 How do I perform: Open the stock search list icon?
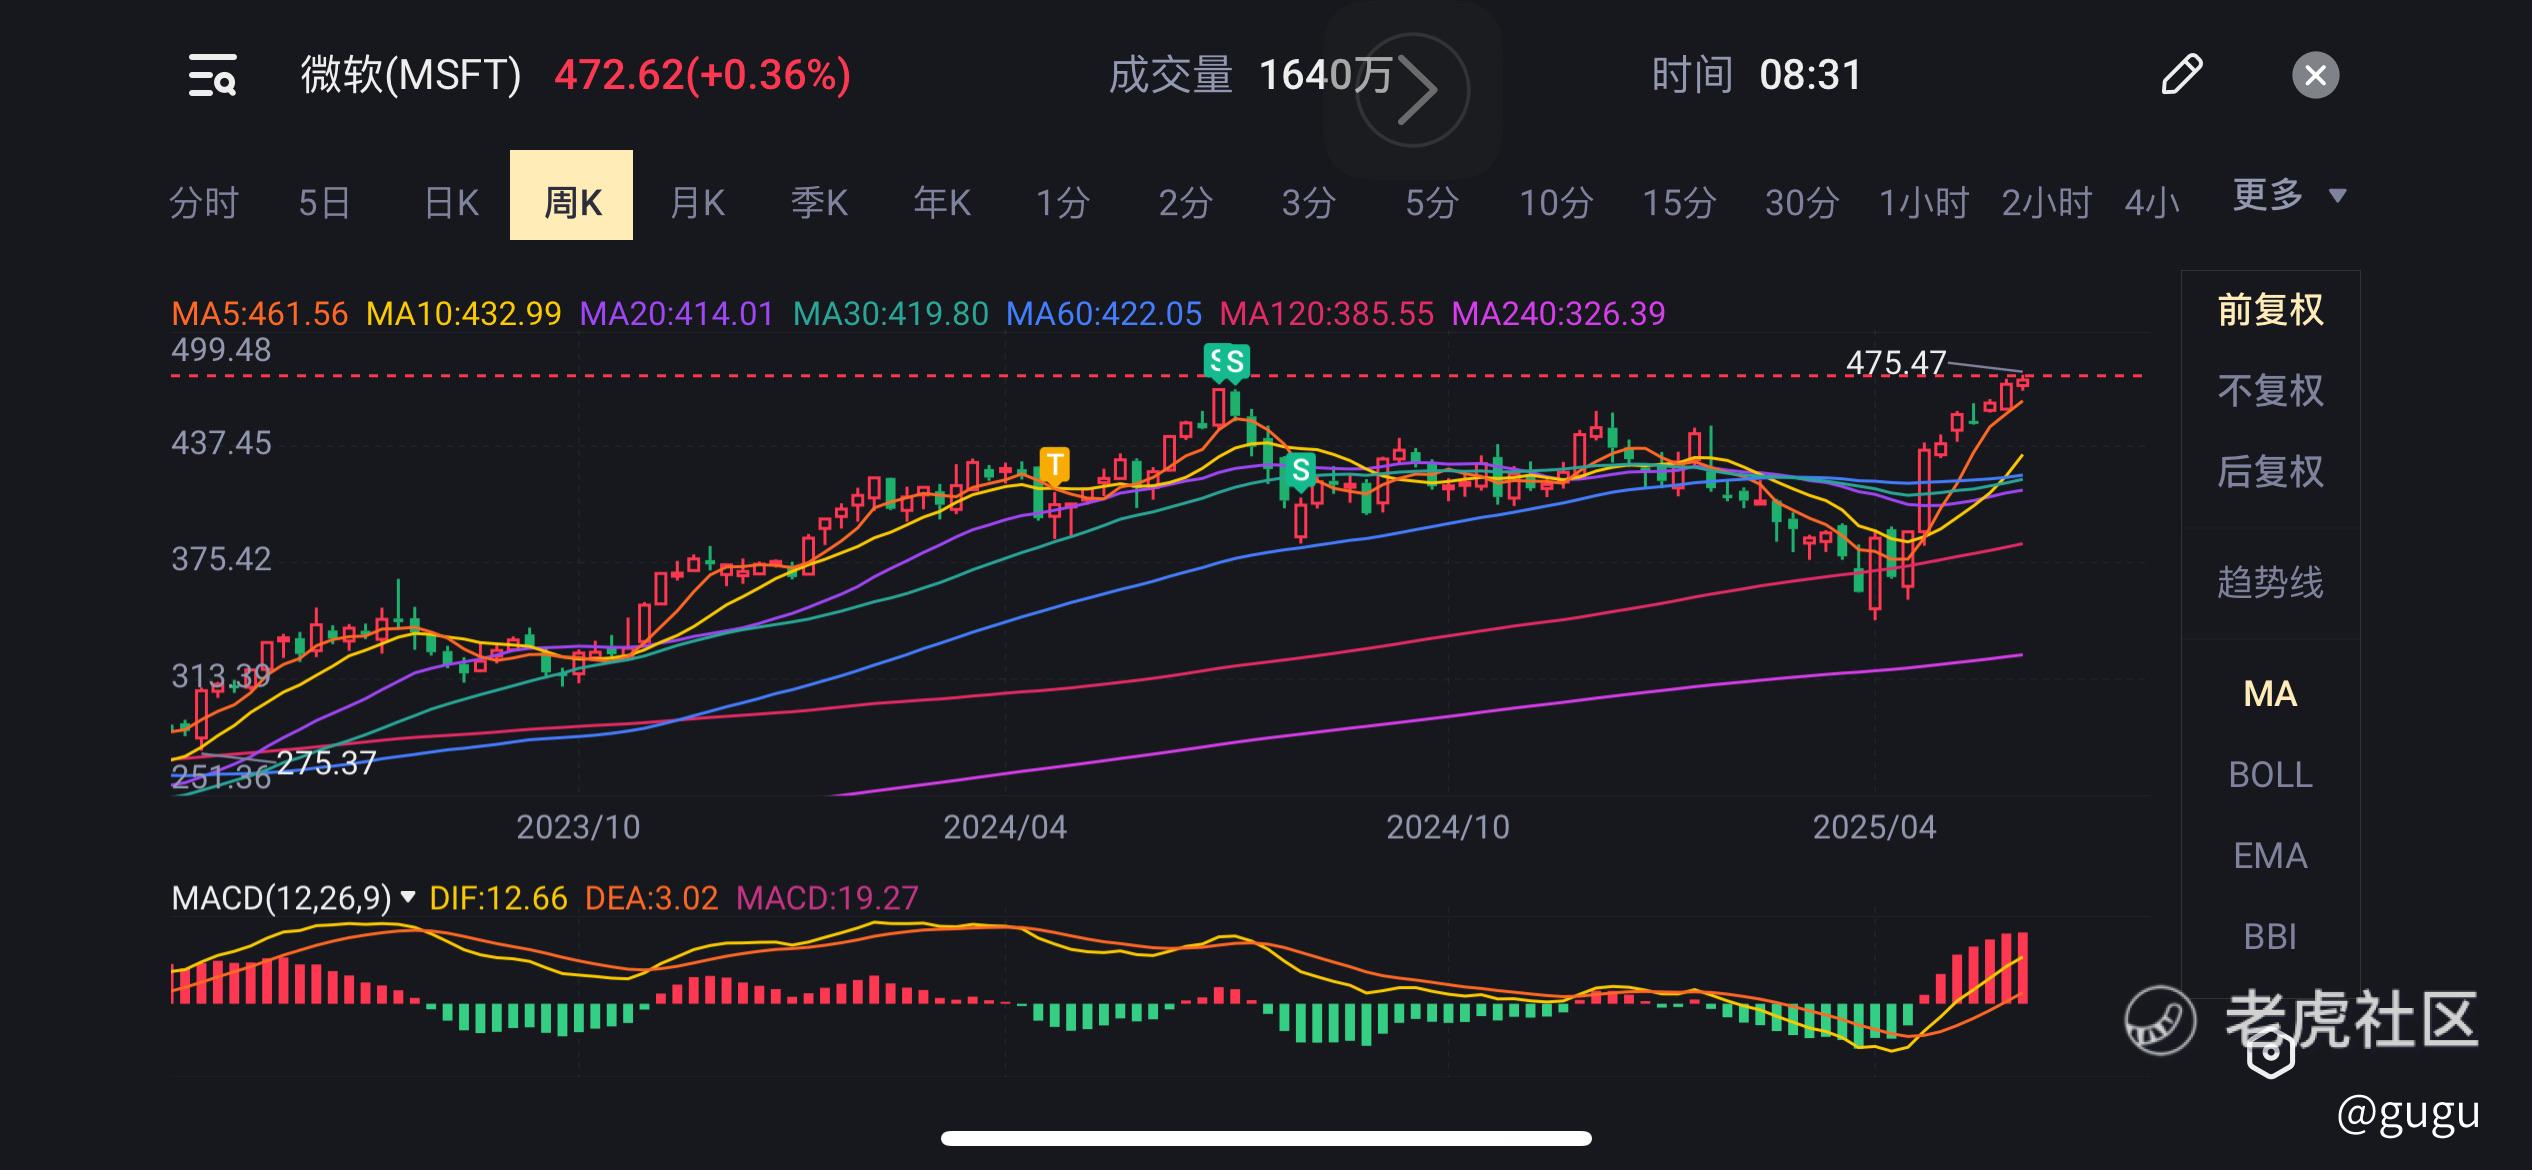(213, 75)
